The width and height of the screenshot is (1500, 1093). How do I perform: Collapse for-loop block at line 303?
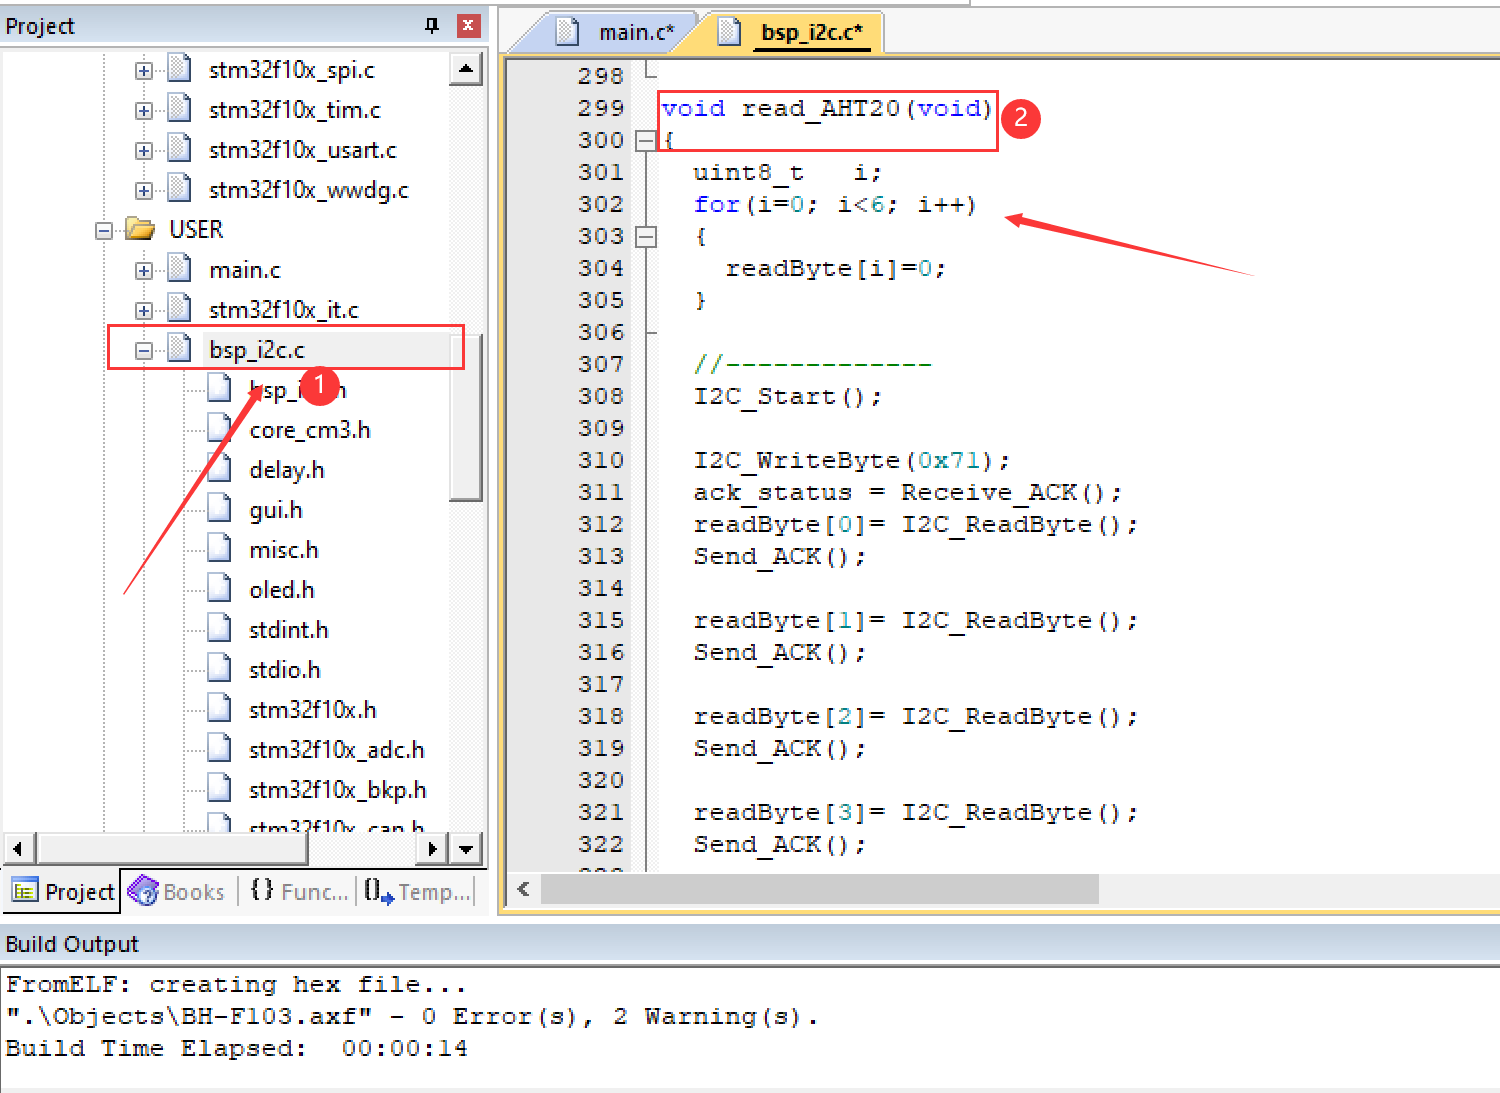pyautogui.click(x=646, y=237)
